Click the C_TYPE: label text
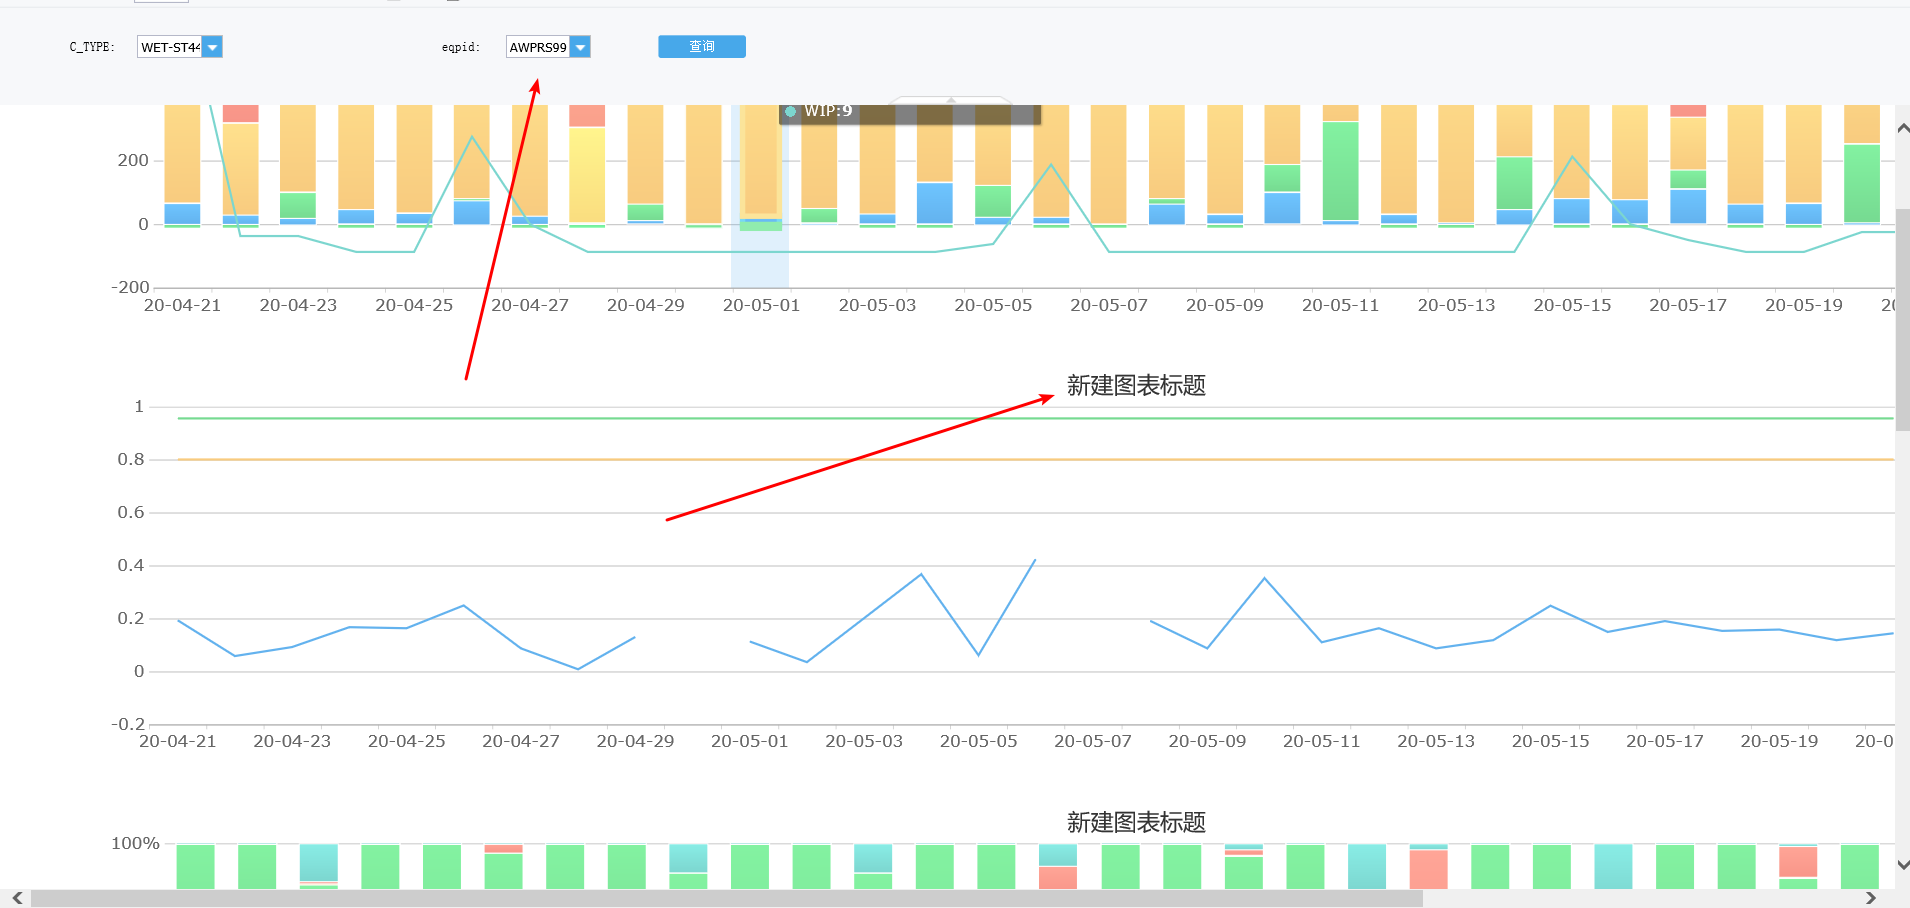 click(92, 47)
